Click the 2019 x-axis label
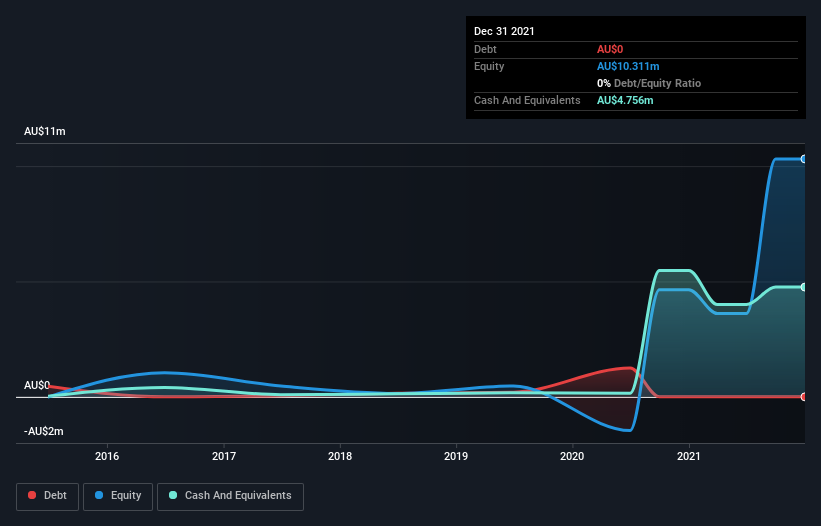Viewport: 821px width, 526px height. (x=456, y=456)
